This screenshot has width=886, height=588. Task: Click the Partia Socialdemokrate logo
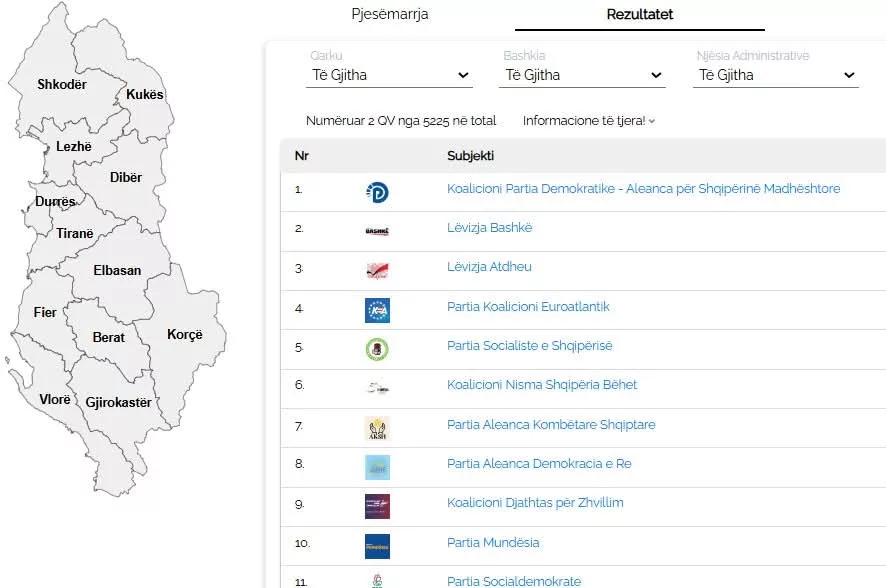click(377, 581)
